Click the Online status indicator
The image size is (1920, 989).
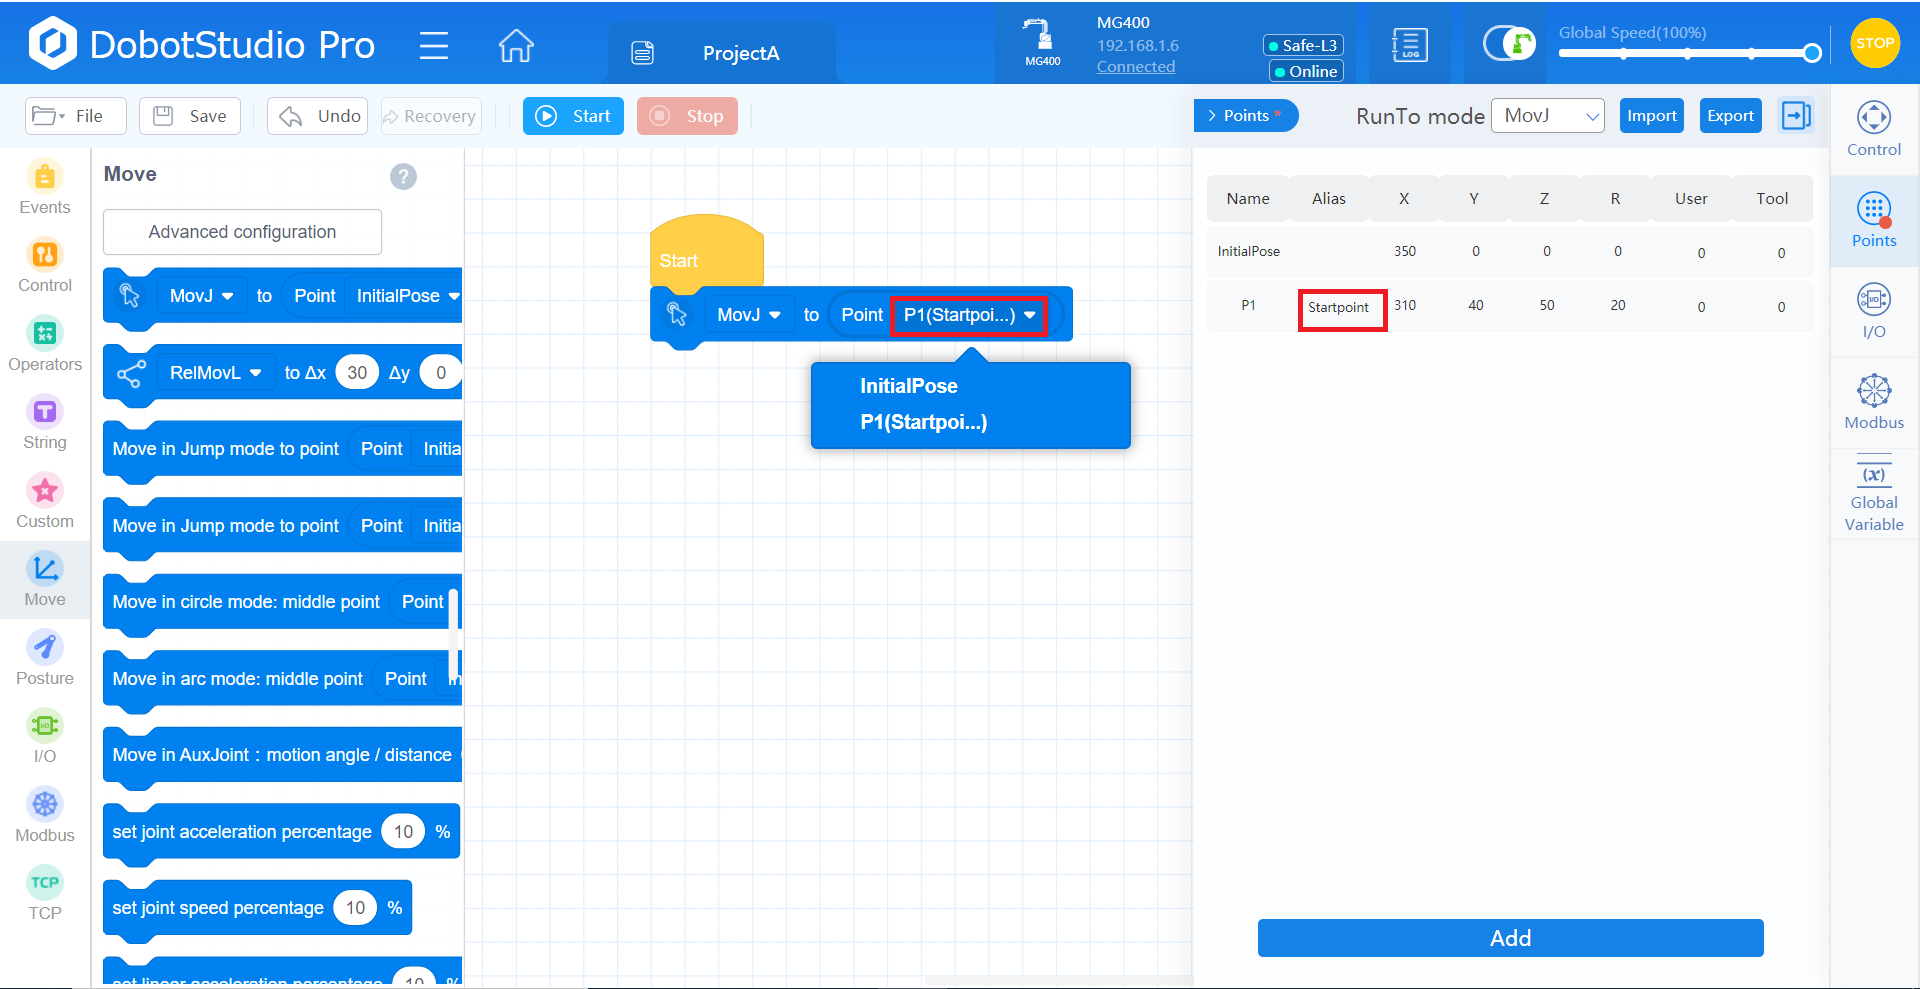click(x=1305, y=70)
